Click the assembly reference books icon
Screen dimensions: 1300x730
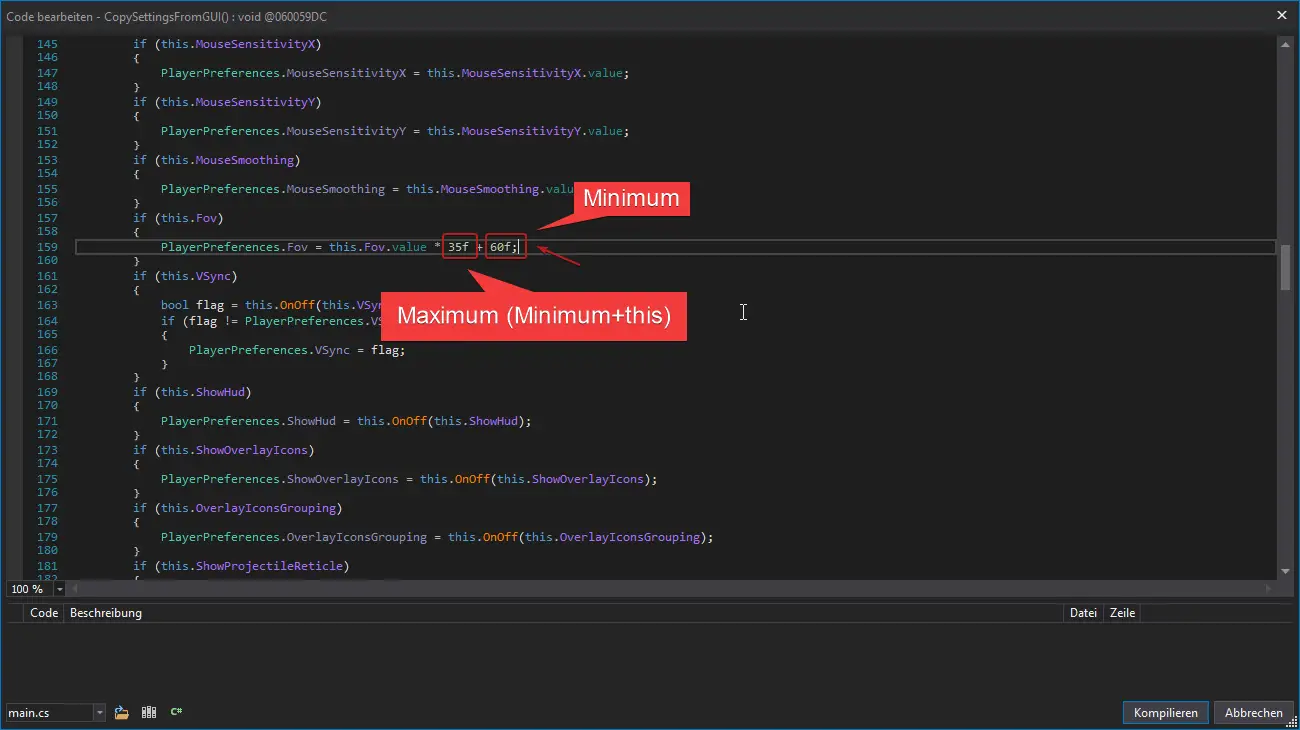(x=149, y=713)
